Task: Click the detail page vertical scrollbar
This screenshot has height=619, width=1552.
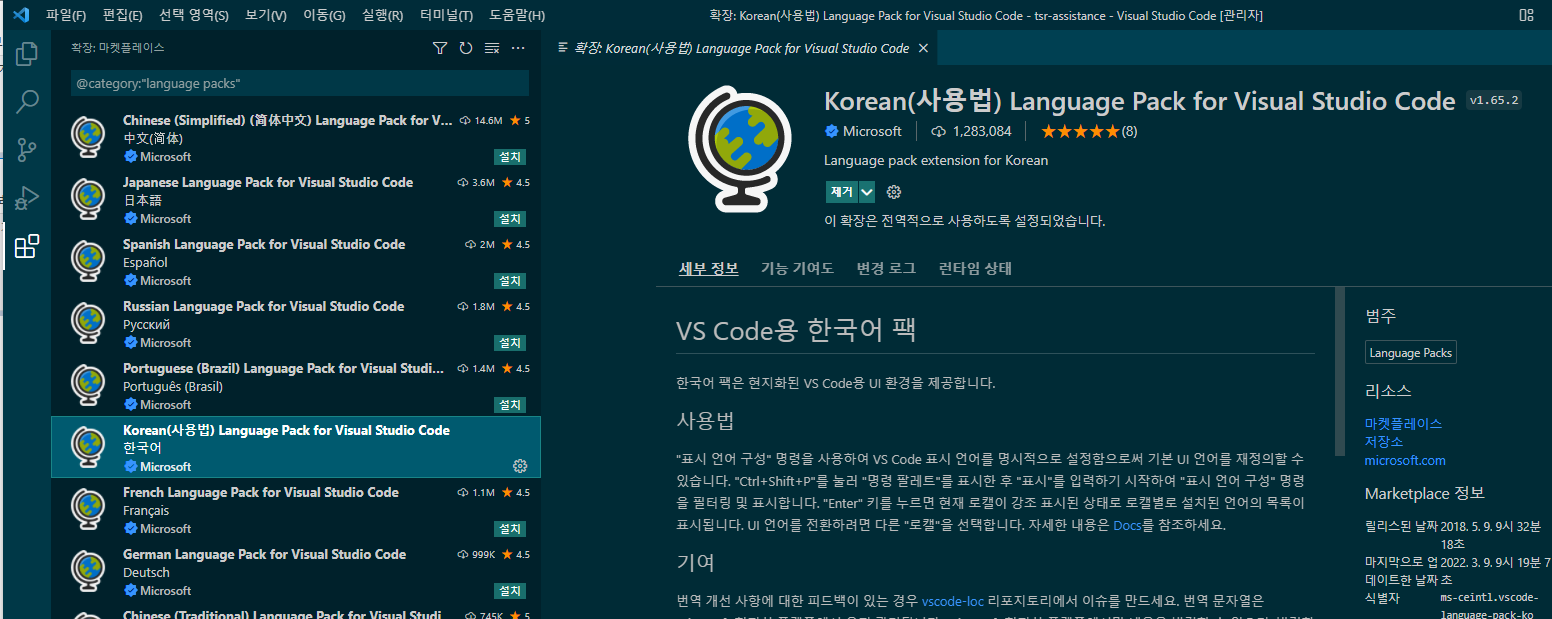Action: (x=1340, y=371)
